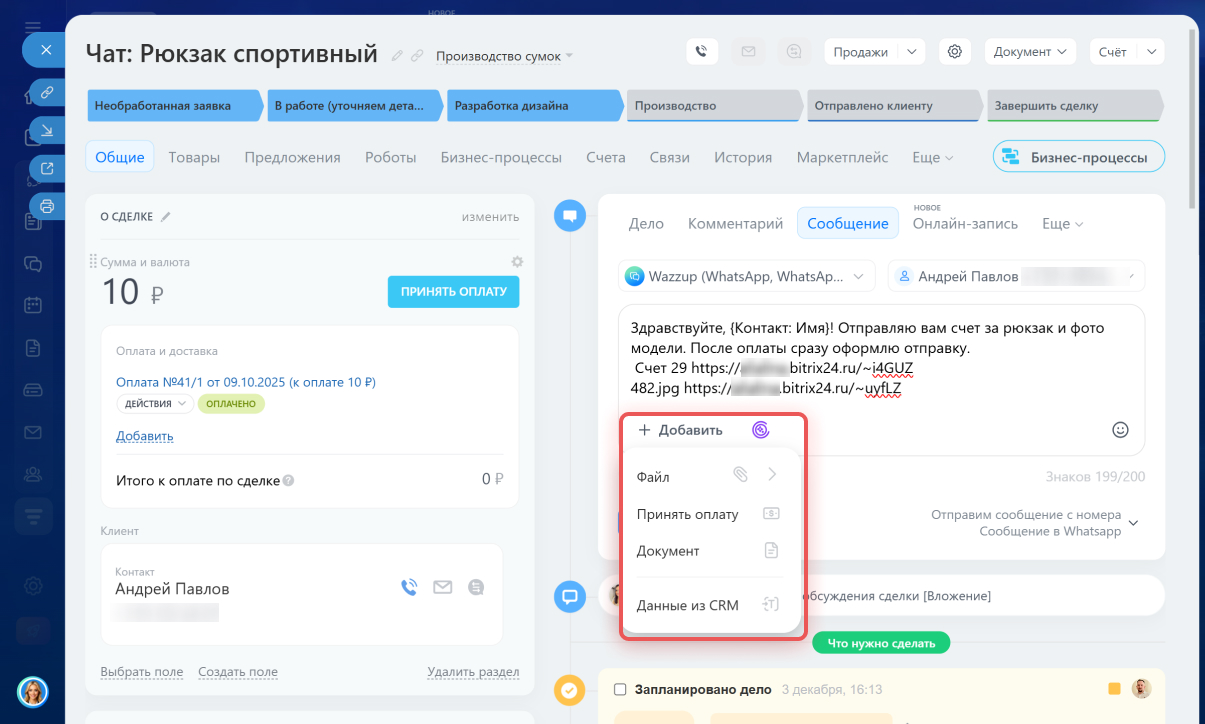Open settings gear icon in deal header

point(954,52)
